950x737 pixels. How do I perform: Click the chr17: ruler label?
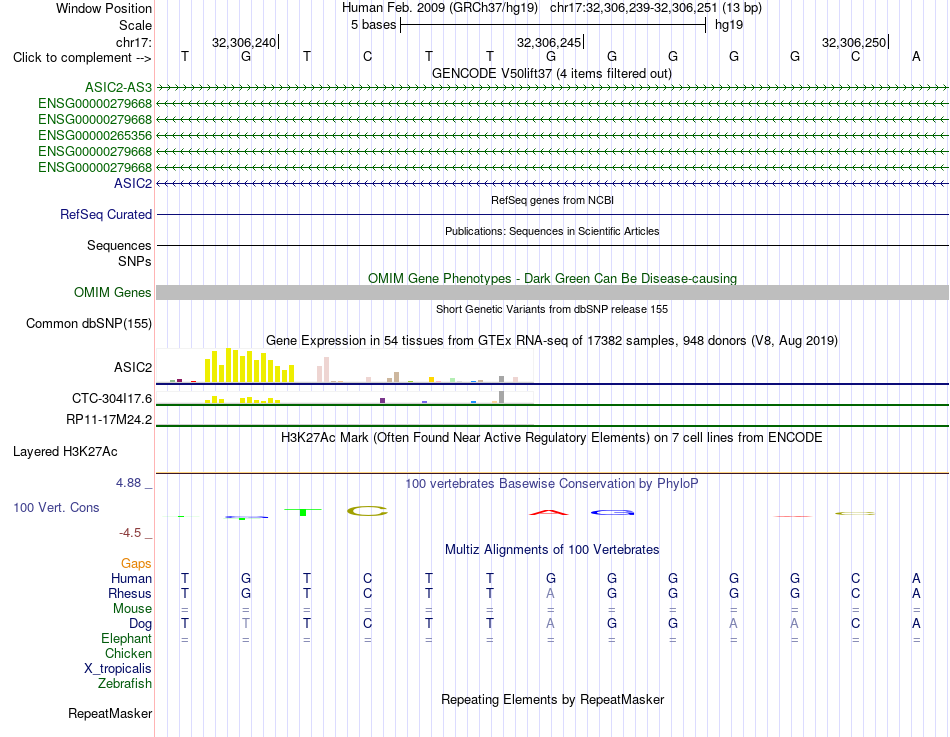(134, 42)
